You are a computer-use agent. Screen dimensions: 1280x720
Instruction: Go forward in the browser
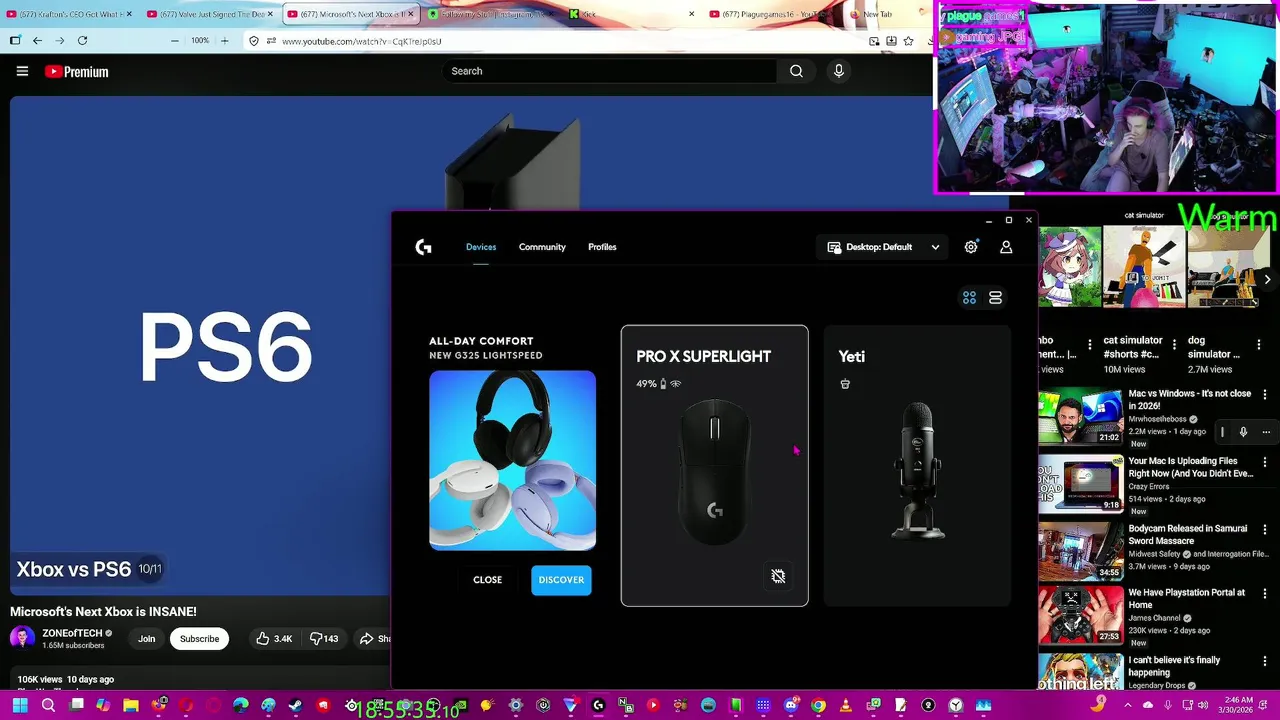point(60,41)
